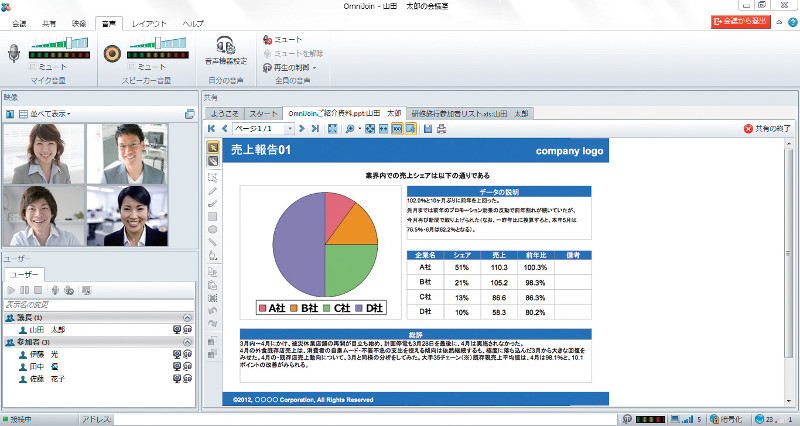Viewport: 800px width, 426px height.
Task: Go to the previous page
Action: [224, 129]
